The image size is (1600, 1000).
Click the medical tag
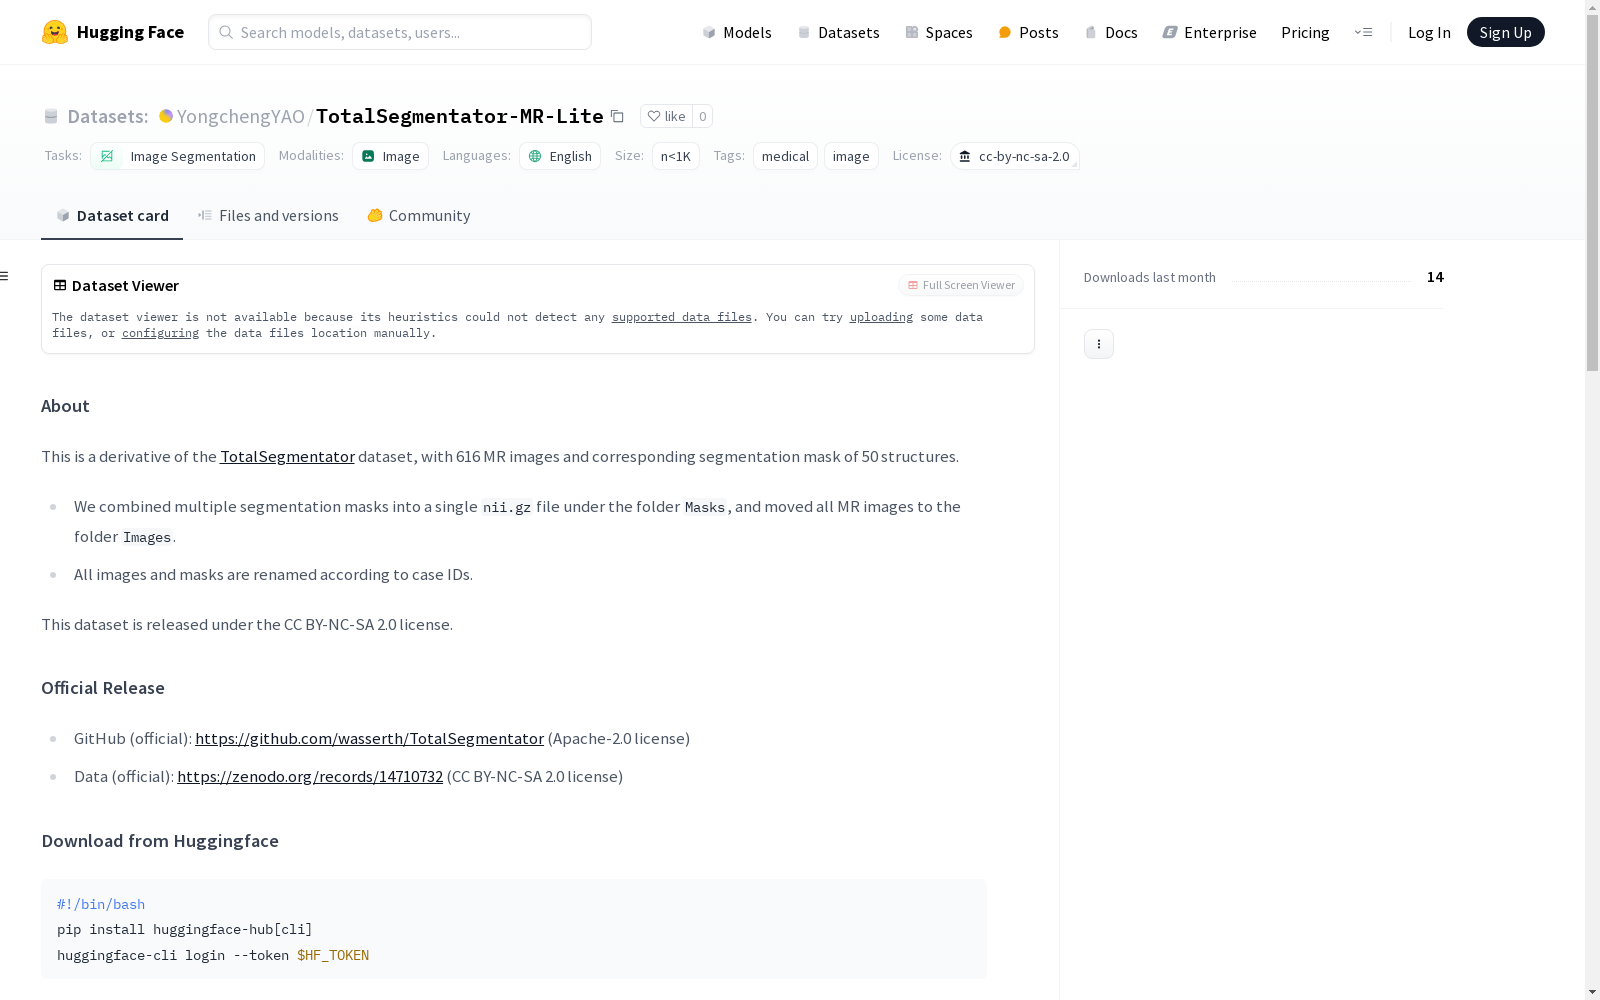tap(785, 156)
